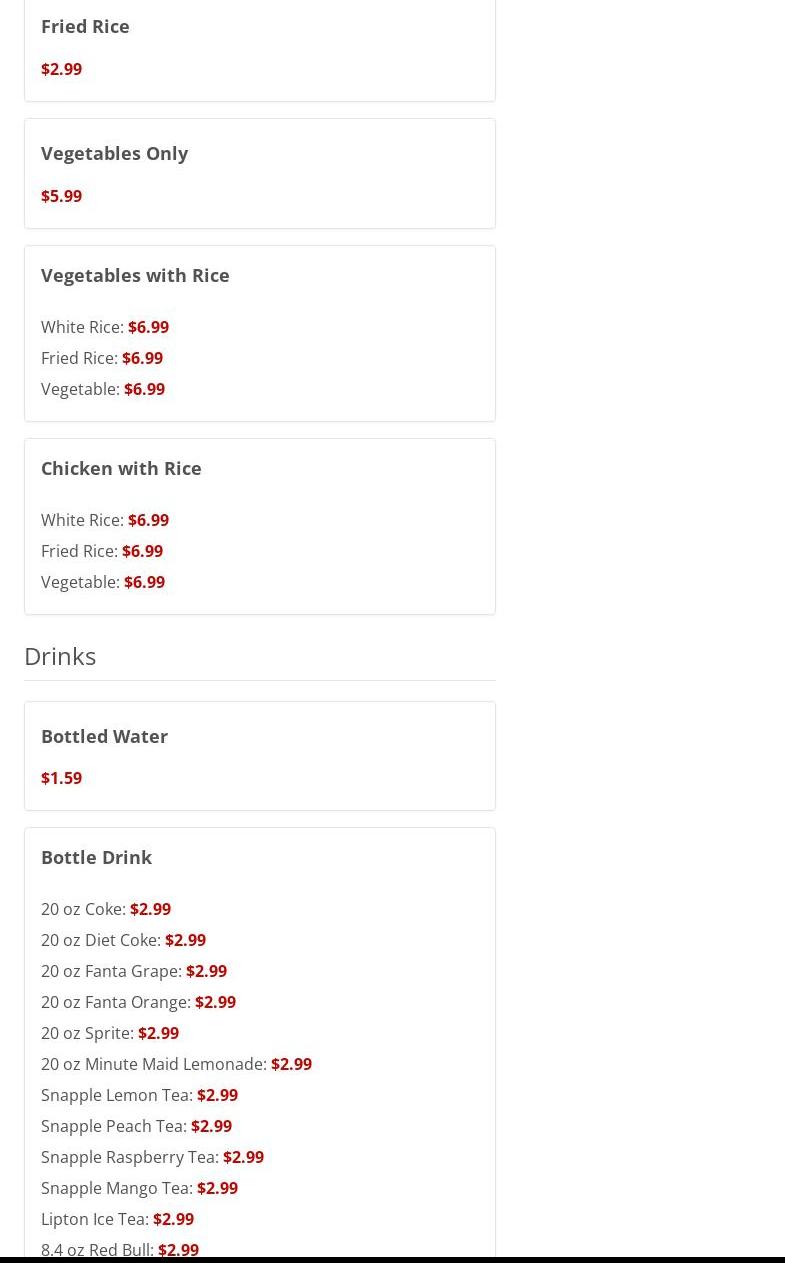Click the $5.99 Vegetables Only price
The width and height of the screenshot is (785, 1263).
coord(61,196)
